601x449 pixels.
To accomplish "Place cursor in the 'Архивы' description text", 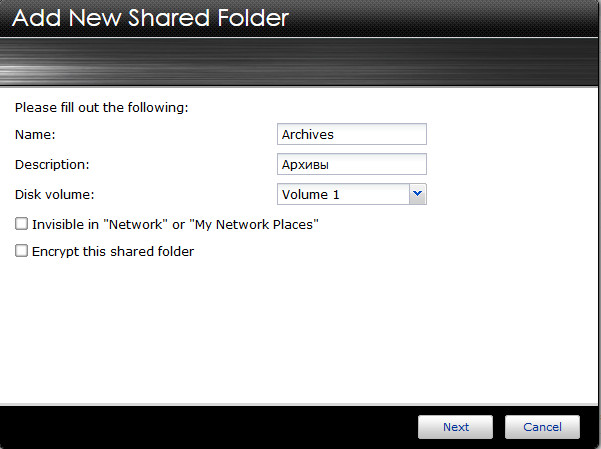I will point(306,164).
